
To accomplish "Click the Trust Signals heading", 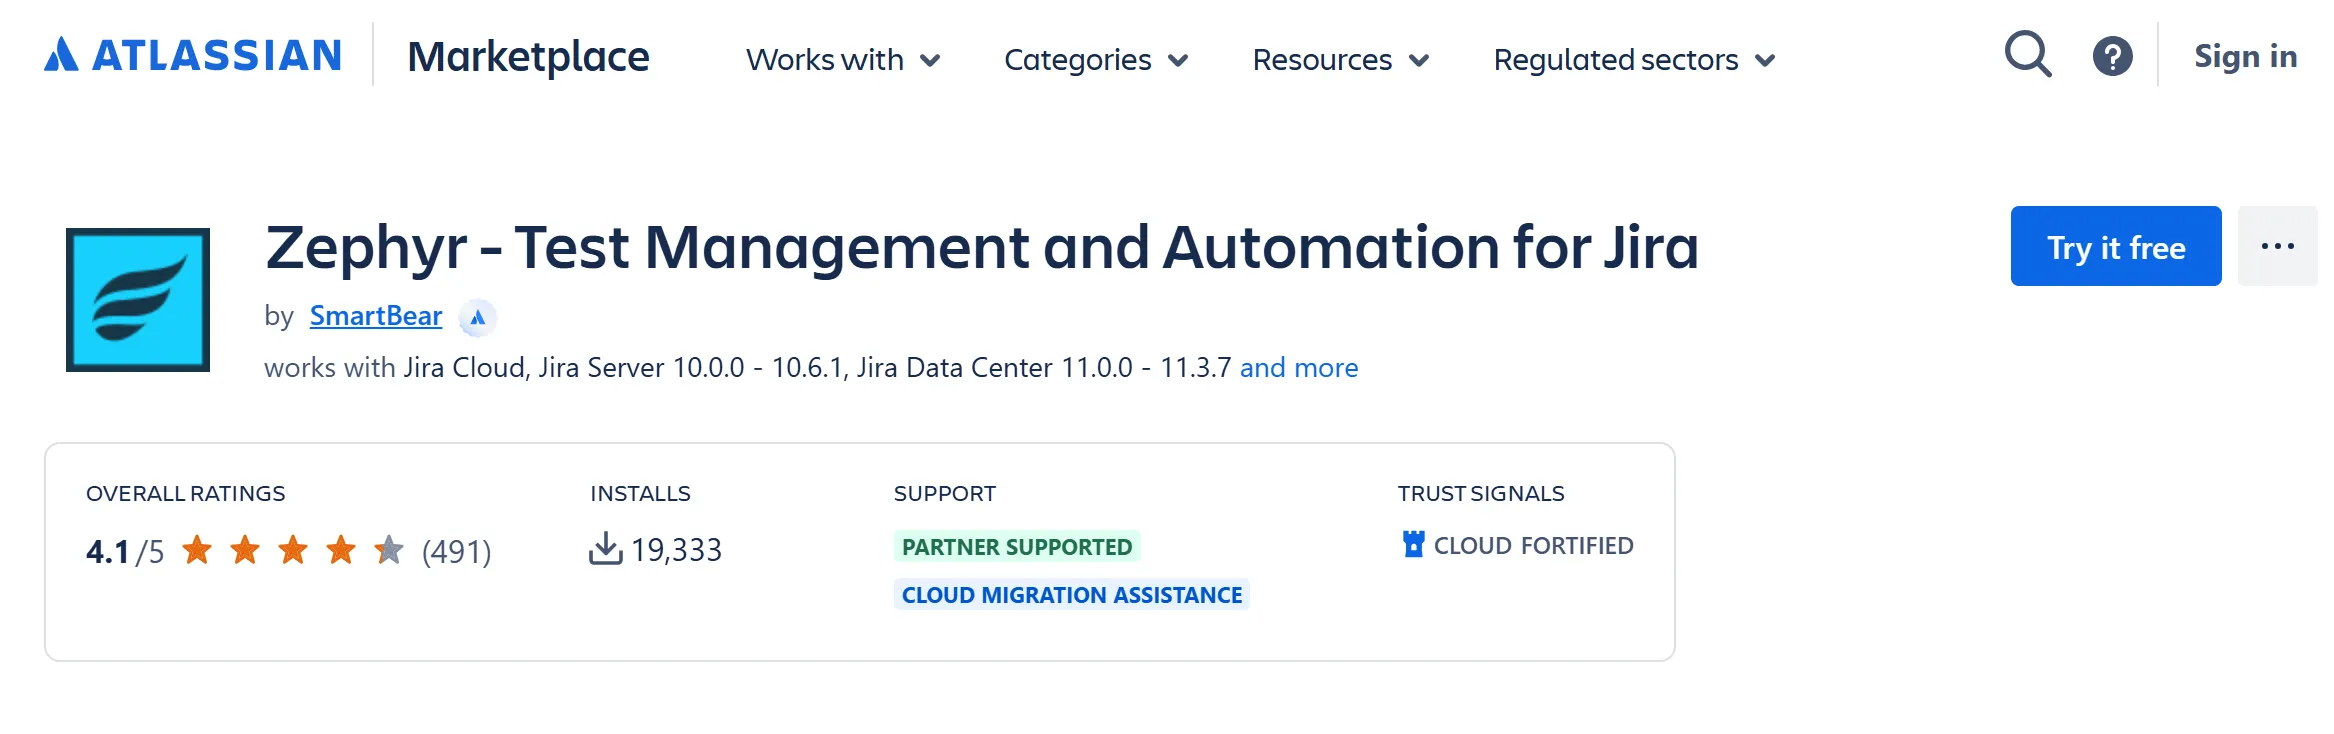I will pyautogui.click(x=1481, y=493).
